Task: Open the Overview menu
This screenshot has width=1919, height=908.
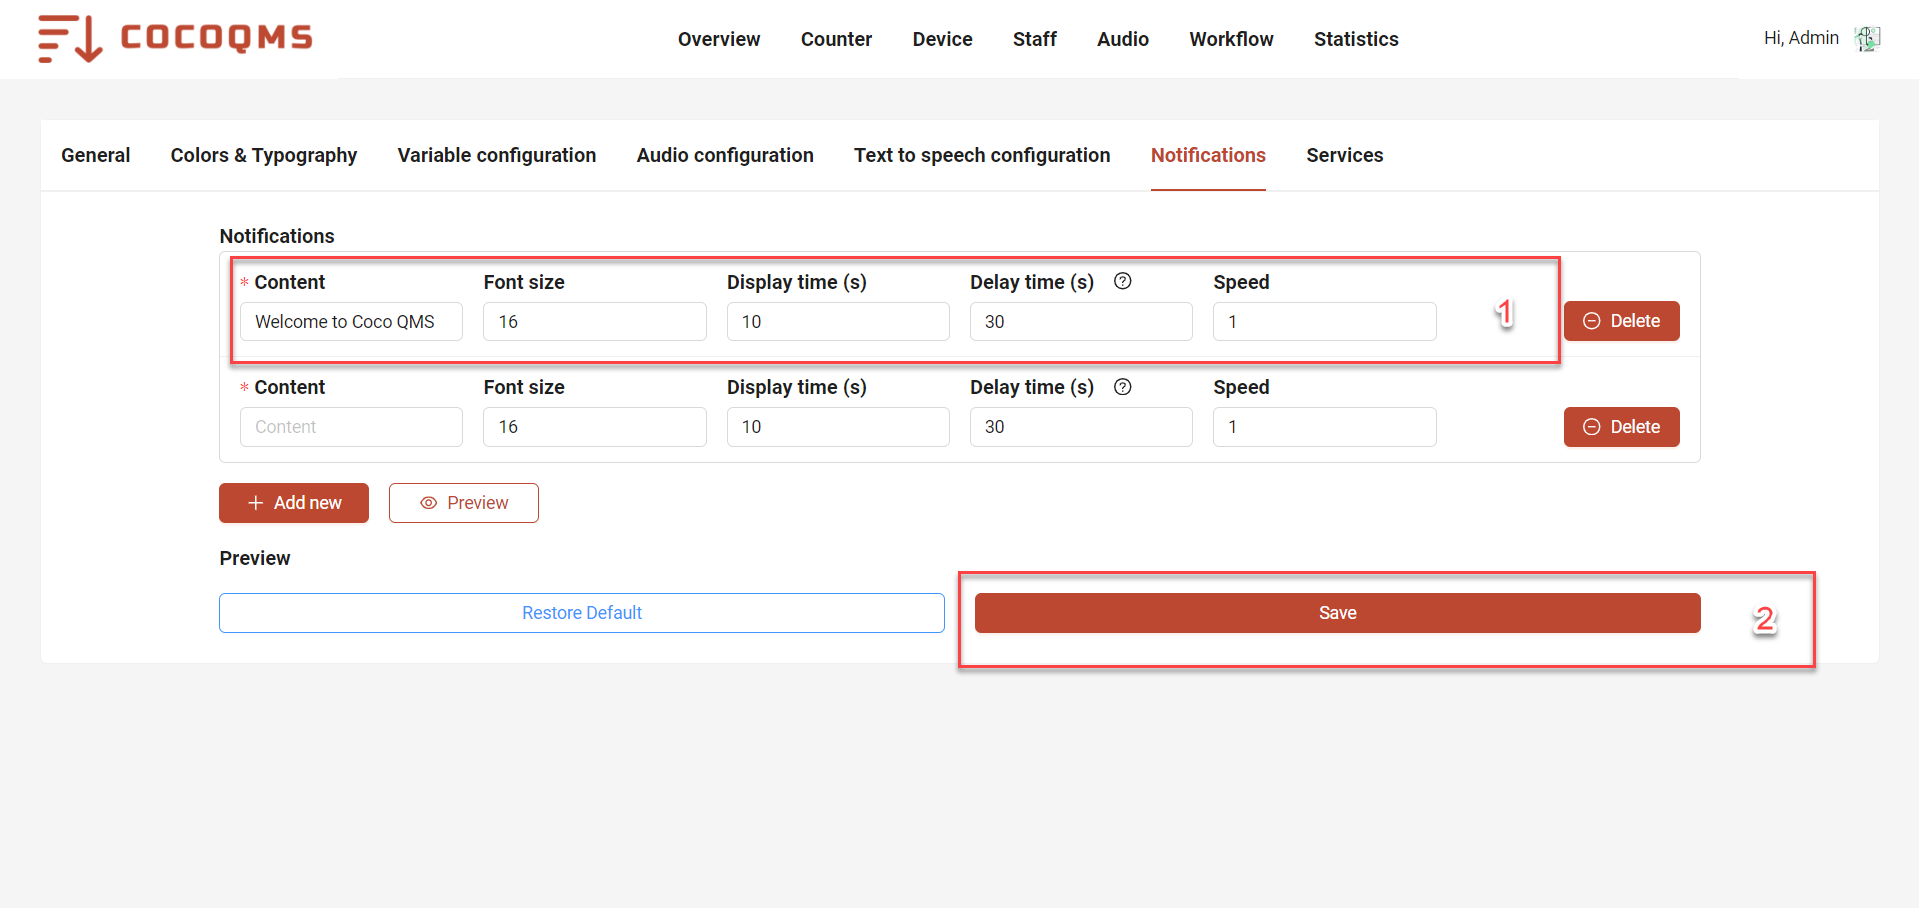Action: point(719,39)
